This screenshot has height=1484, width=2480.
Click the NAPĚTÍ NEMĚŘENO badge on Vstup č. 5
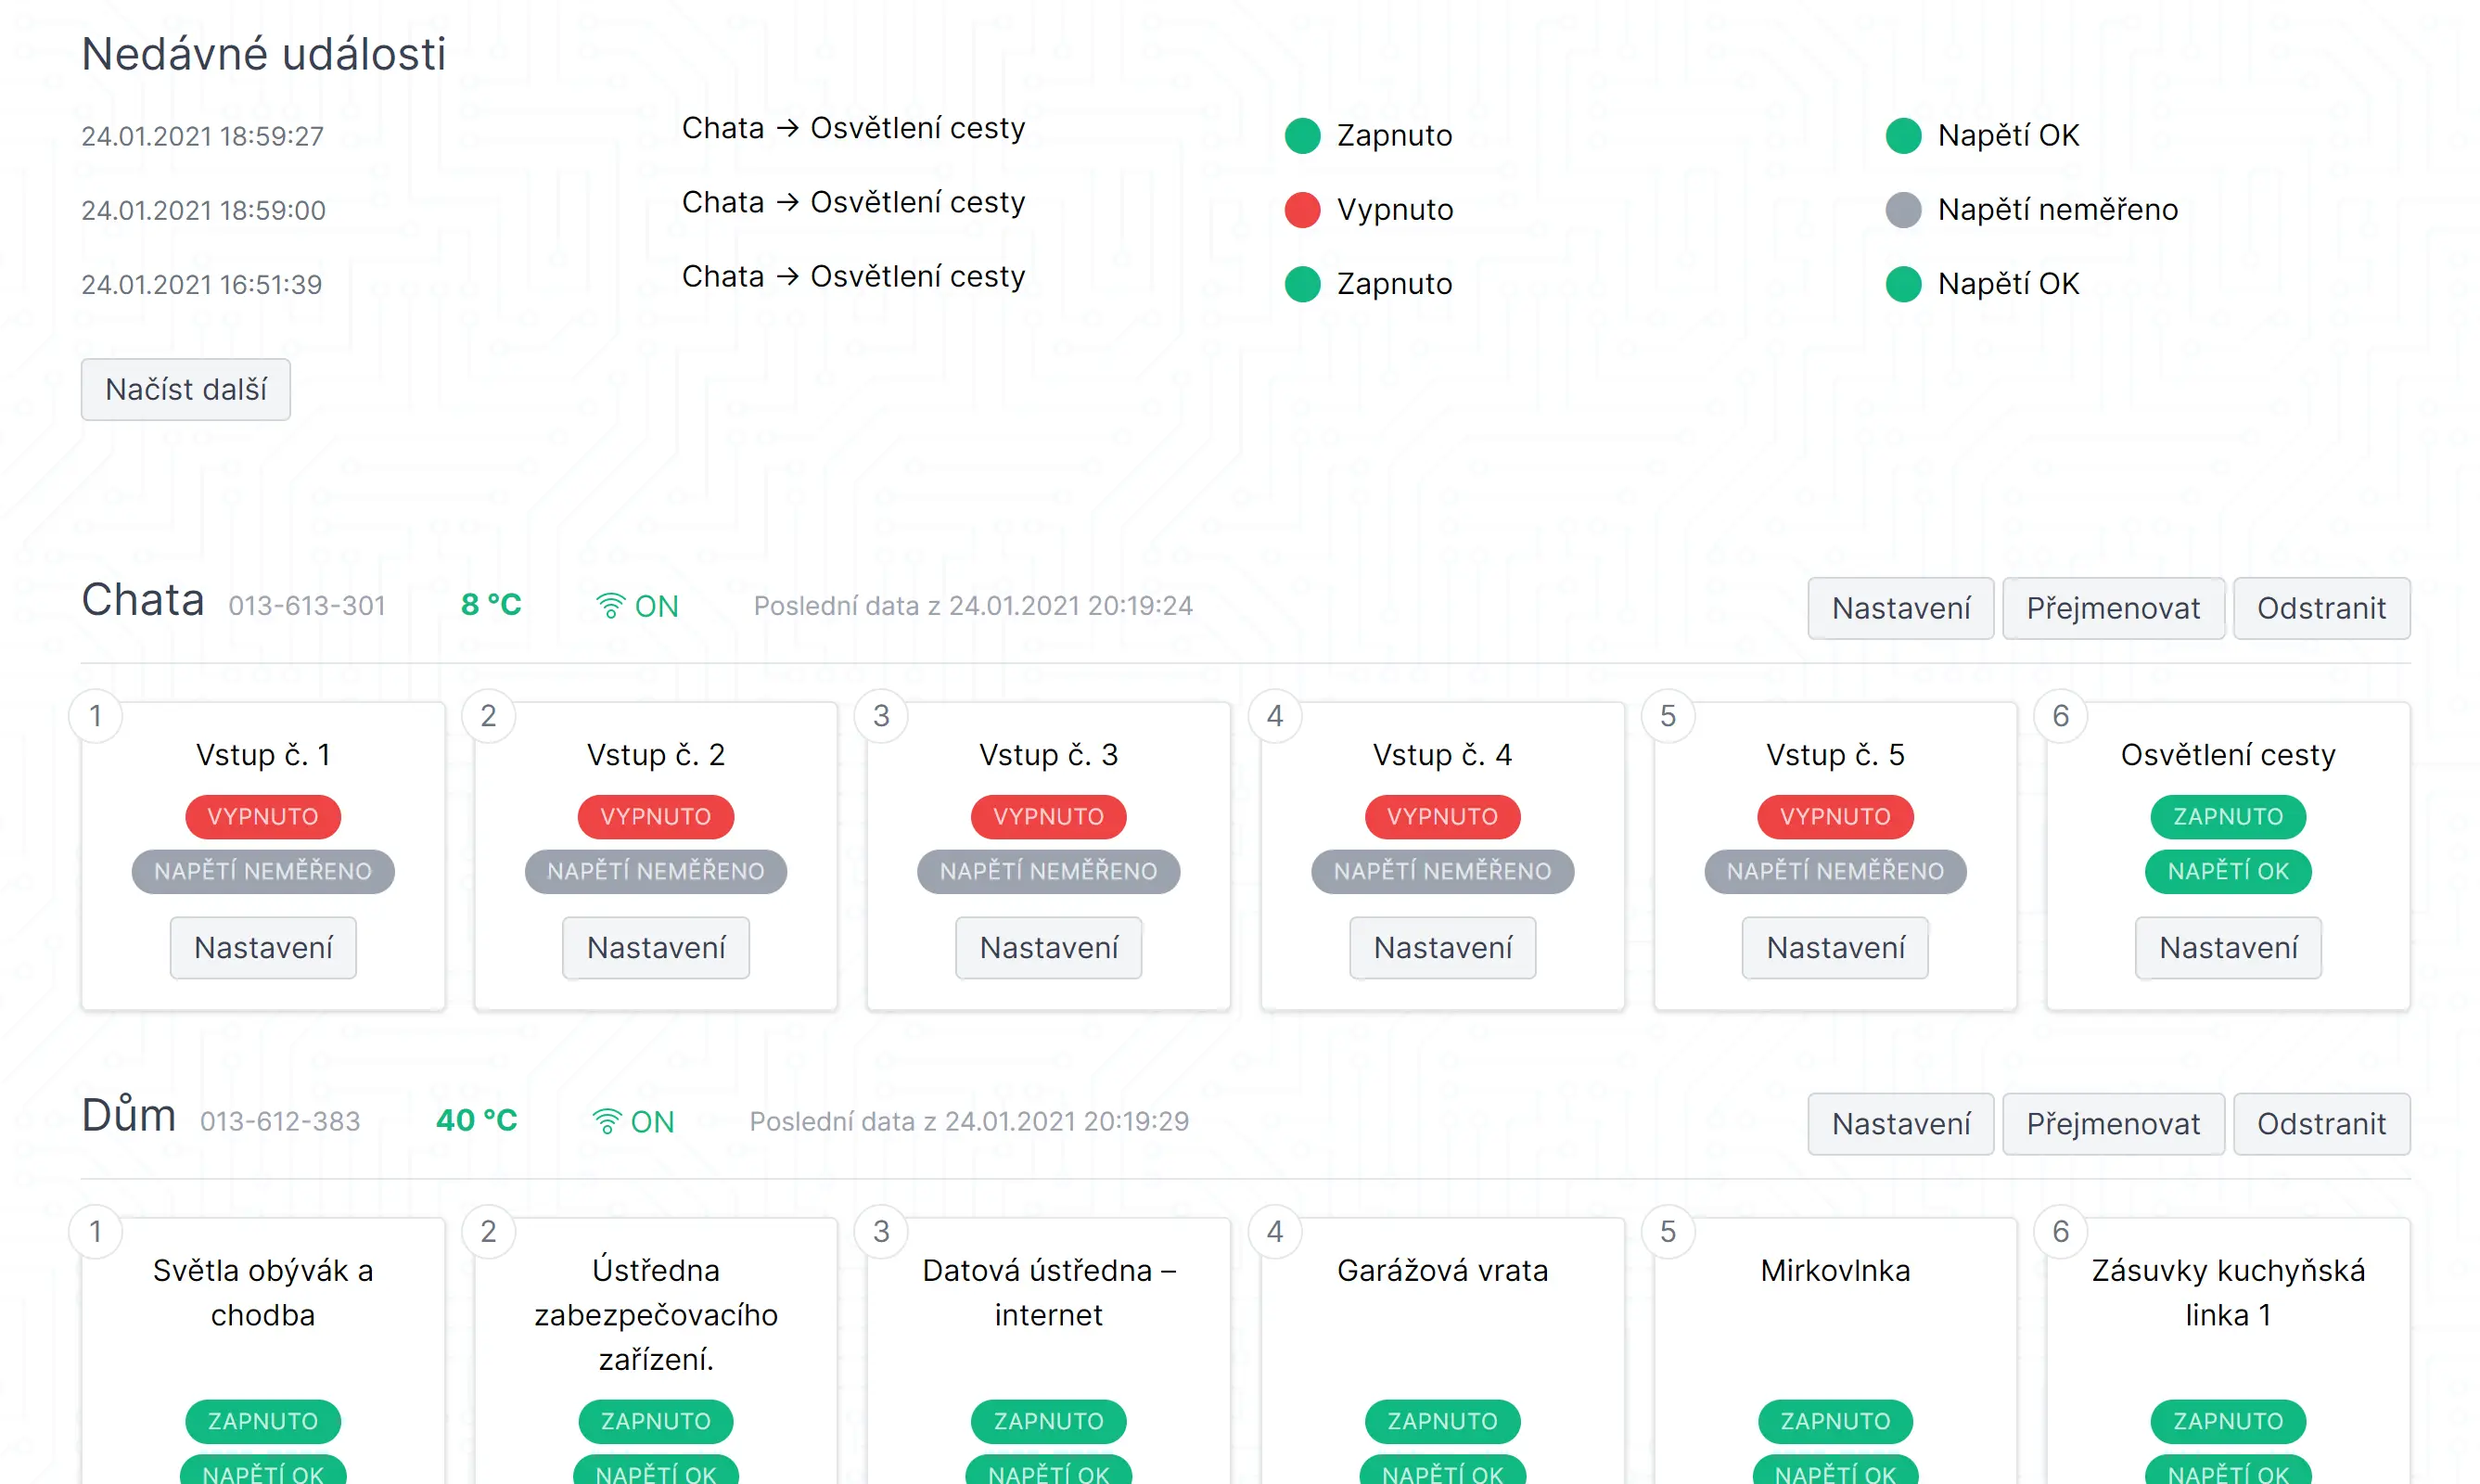tap(1835, 872)
